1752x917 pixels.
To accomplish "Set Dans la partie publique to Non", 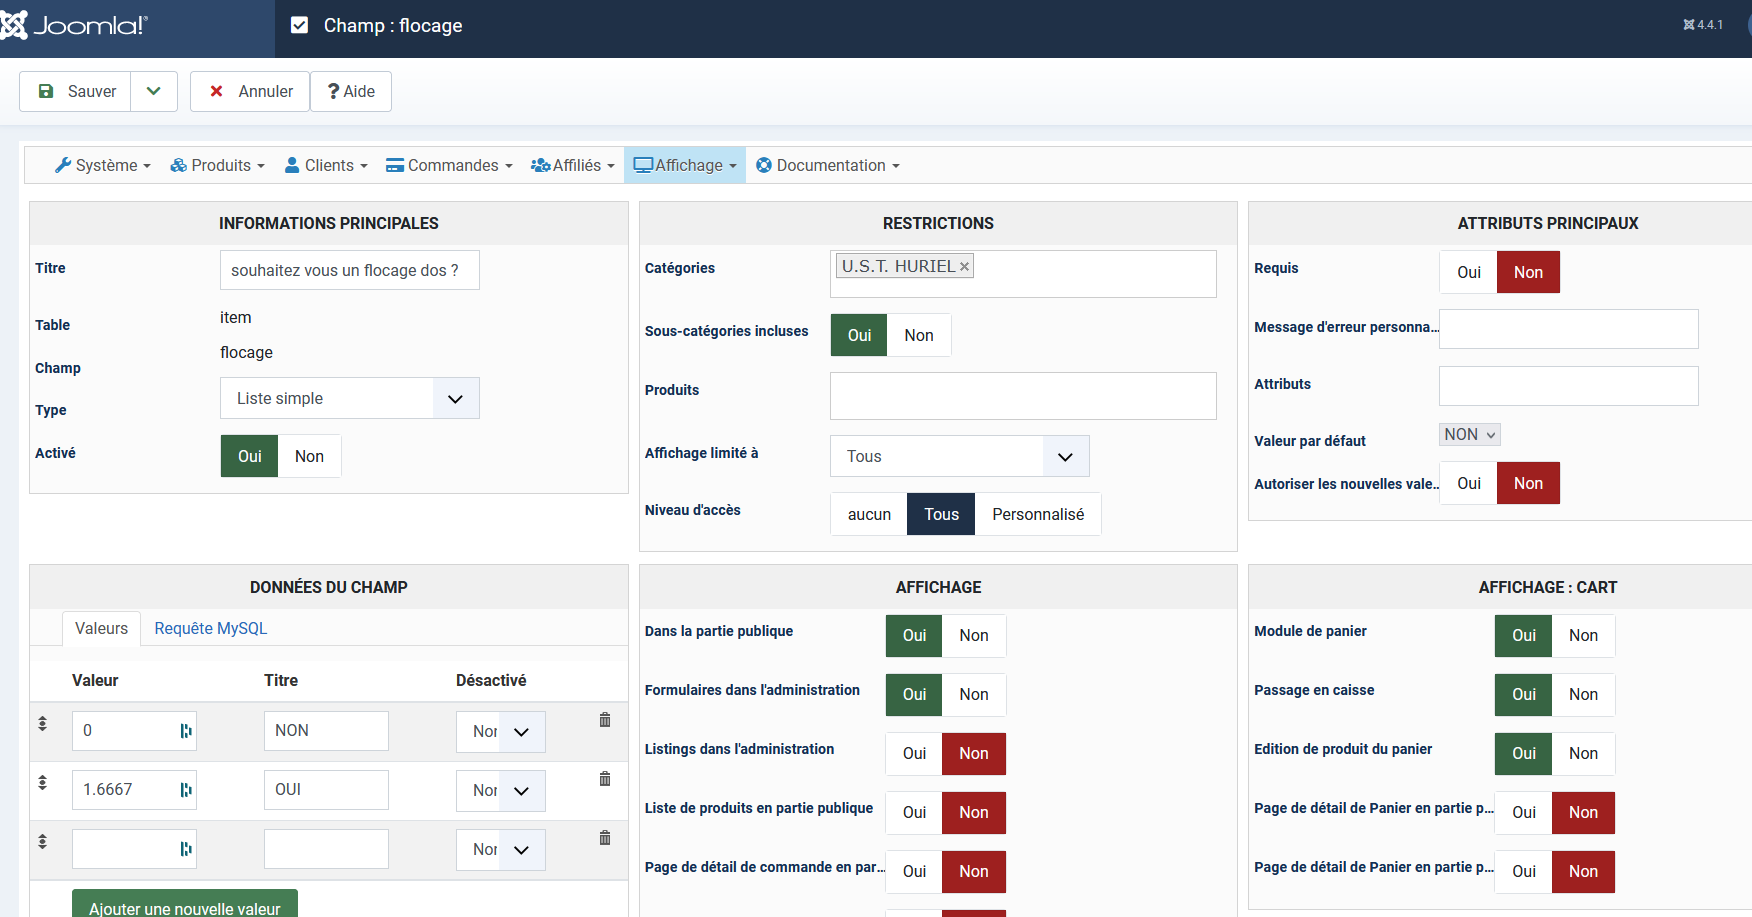I will (974, 635).
